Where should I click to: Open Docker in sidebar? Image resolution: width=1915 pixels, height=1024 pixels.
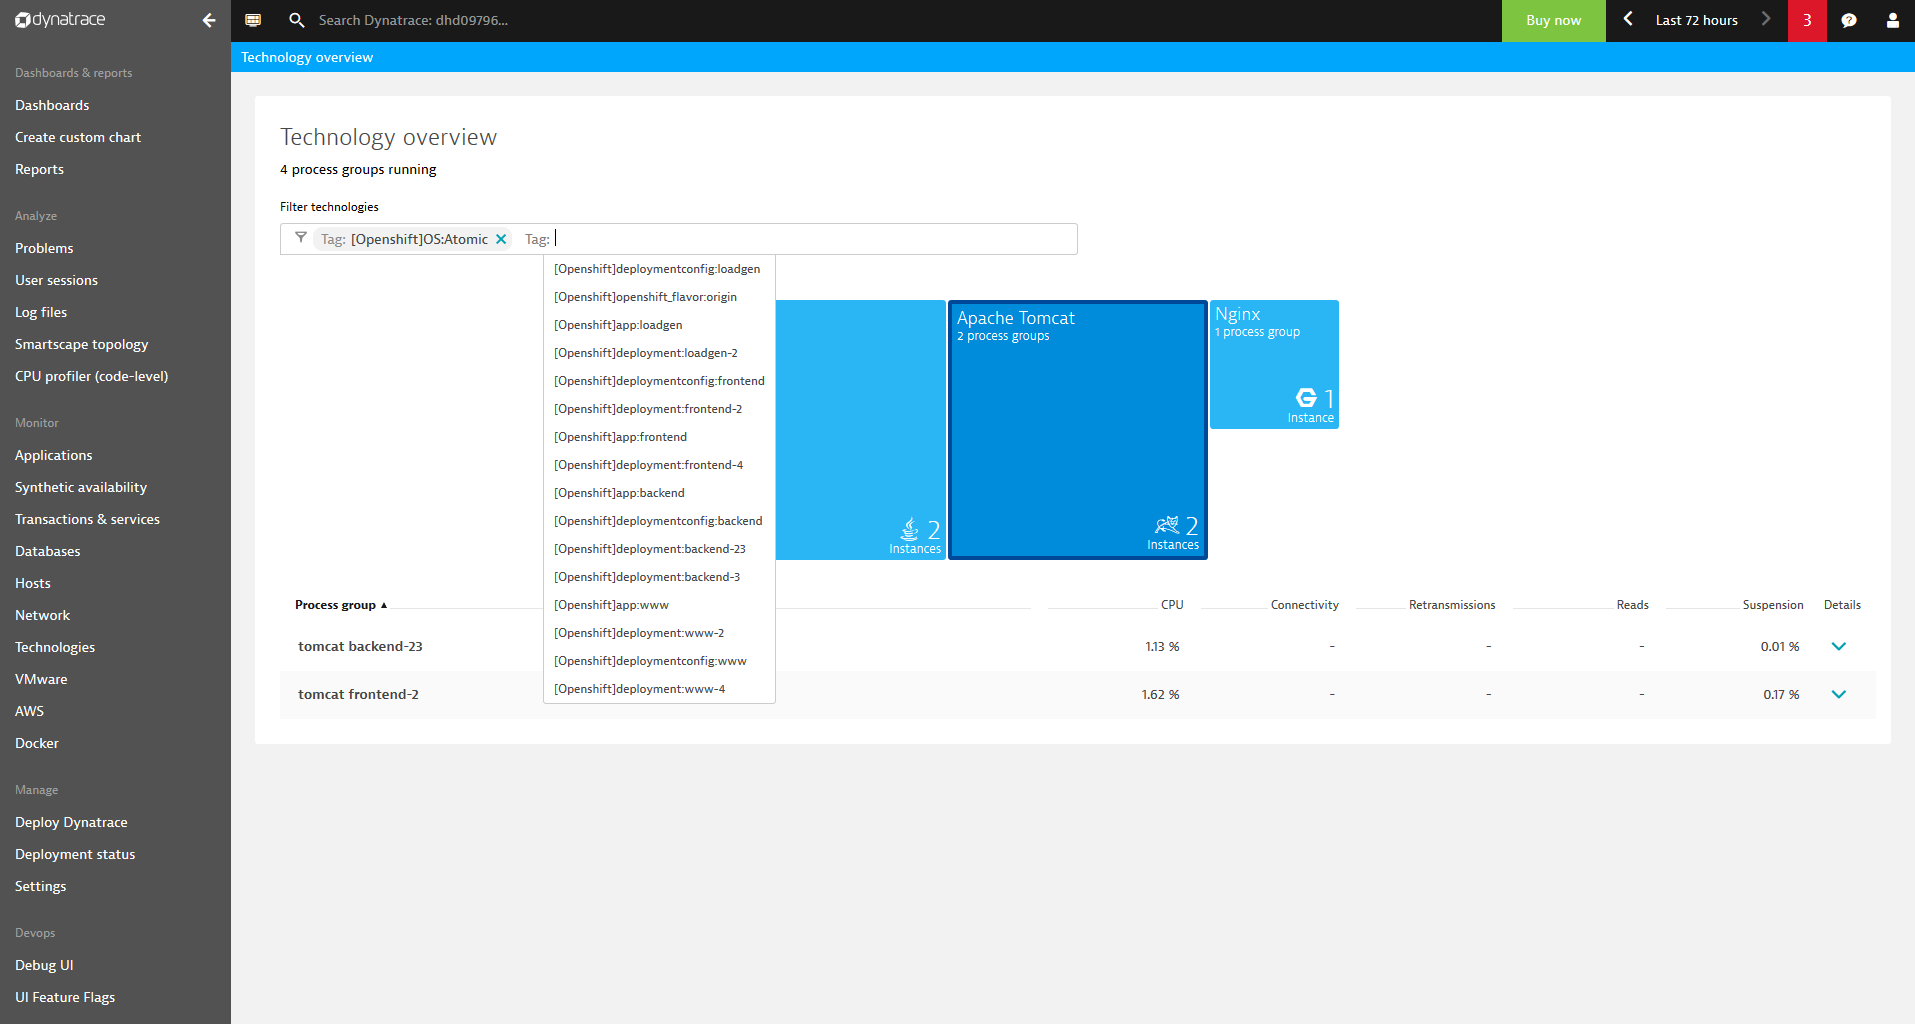pos(37,743)
